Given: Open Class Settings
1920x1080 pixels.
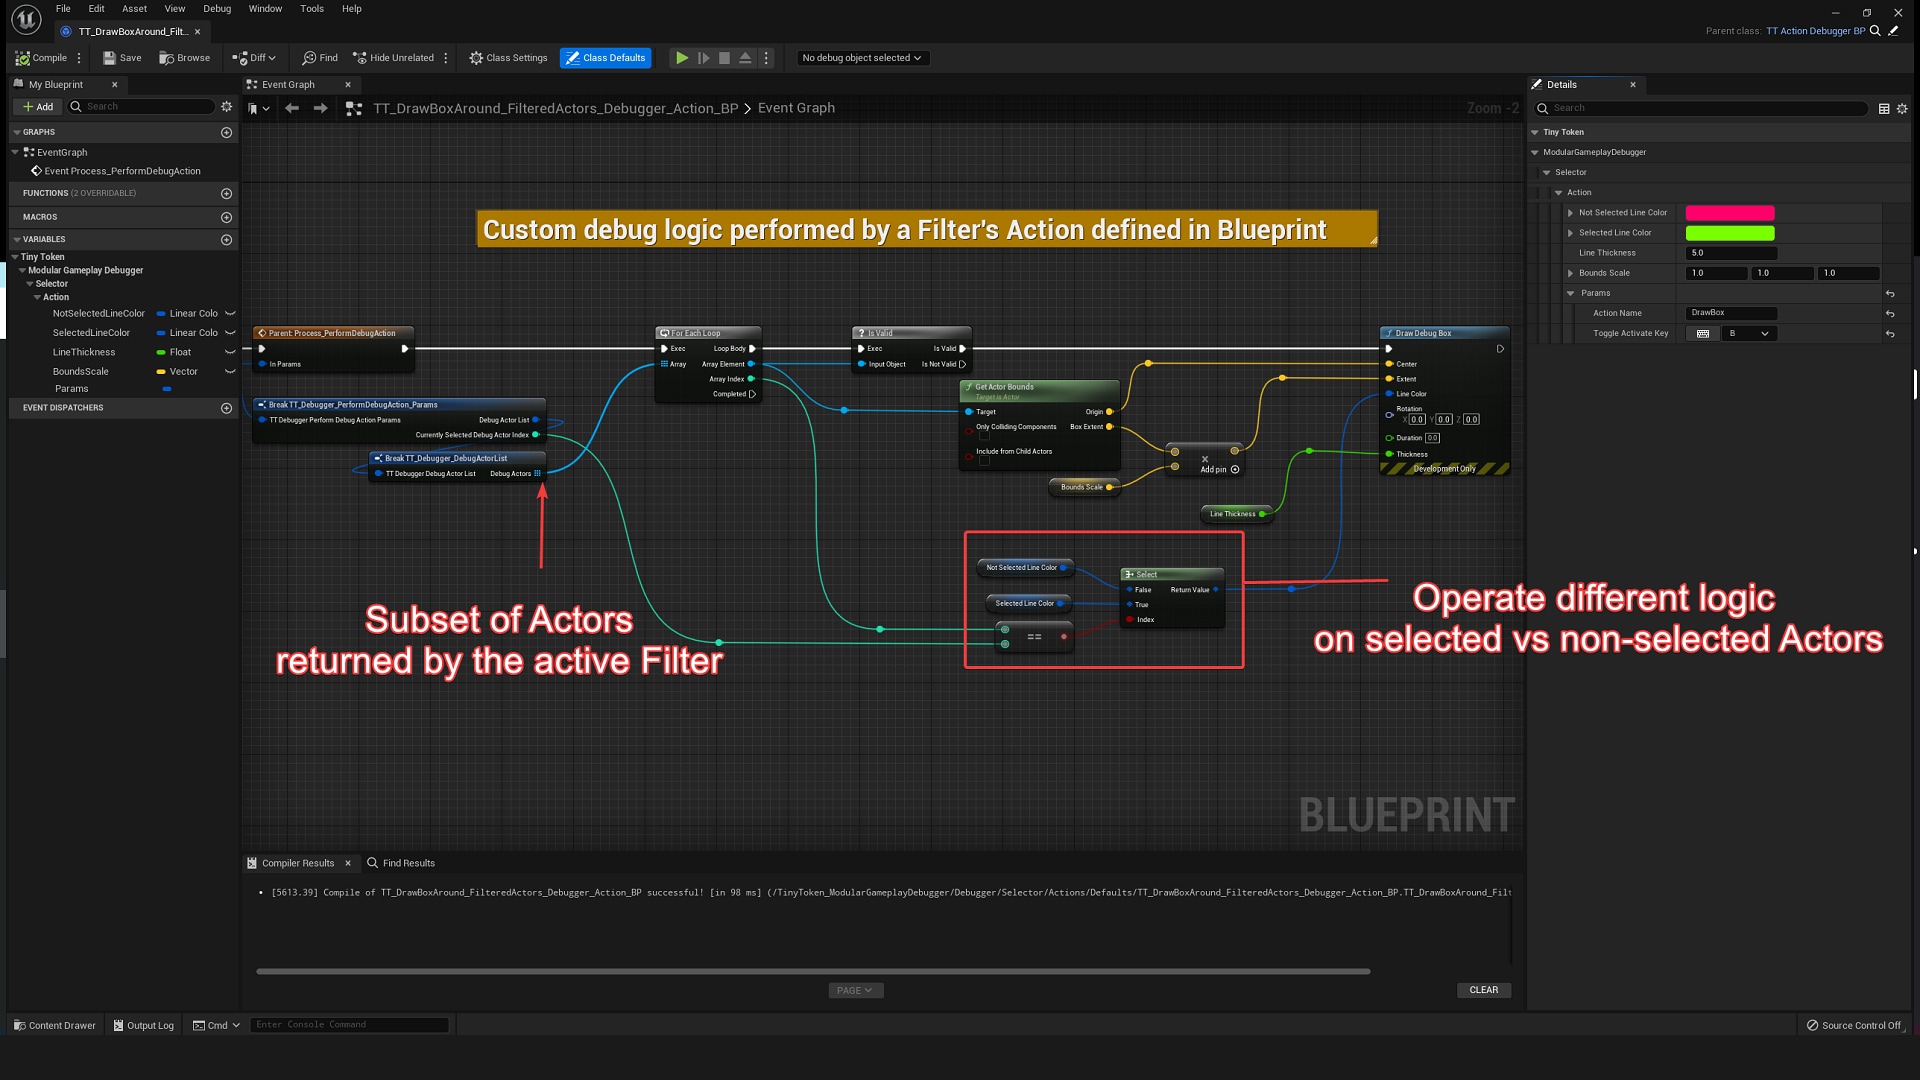Looking at the screenshot, I should click(x=507, y=57).
